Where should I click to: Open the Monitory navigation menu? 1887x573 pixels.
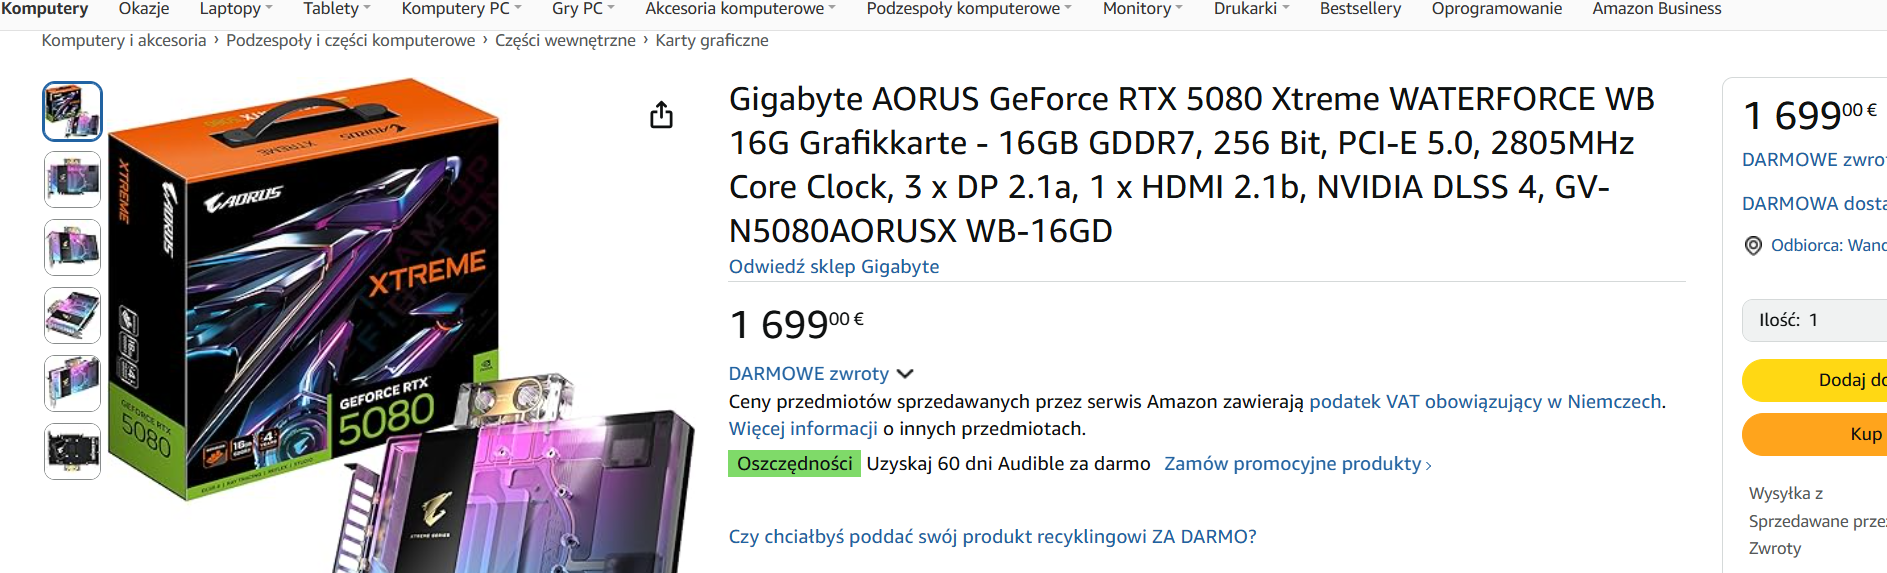(x=1142, y=9)
